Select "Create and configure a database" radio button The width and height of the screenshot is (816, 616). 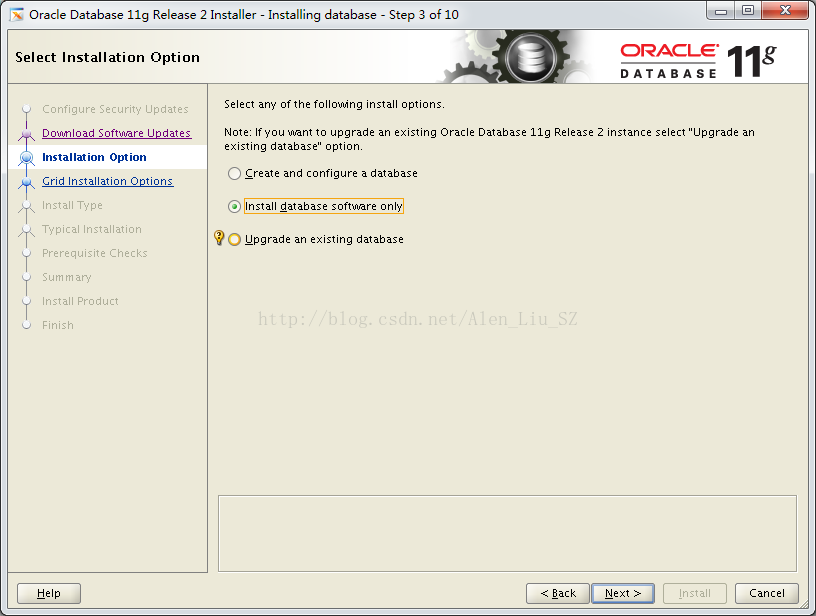pyautogui.click(x=235, y=173)
